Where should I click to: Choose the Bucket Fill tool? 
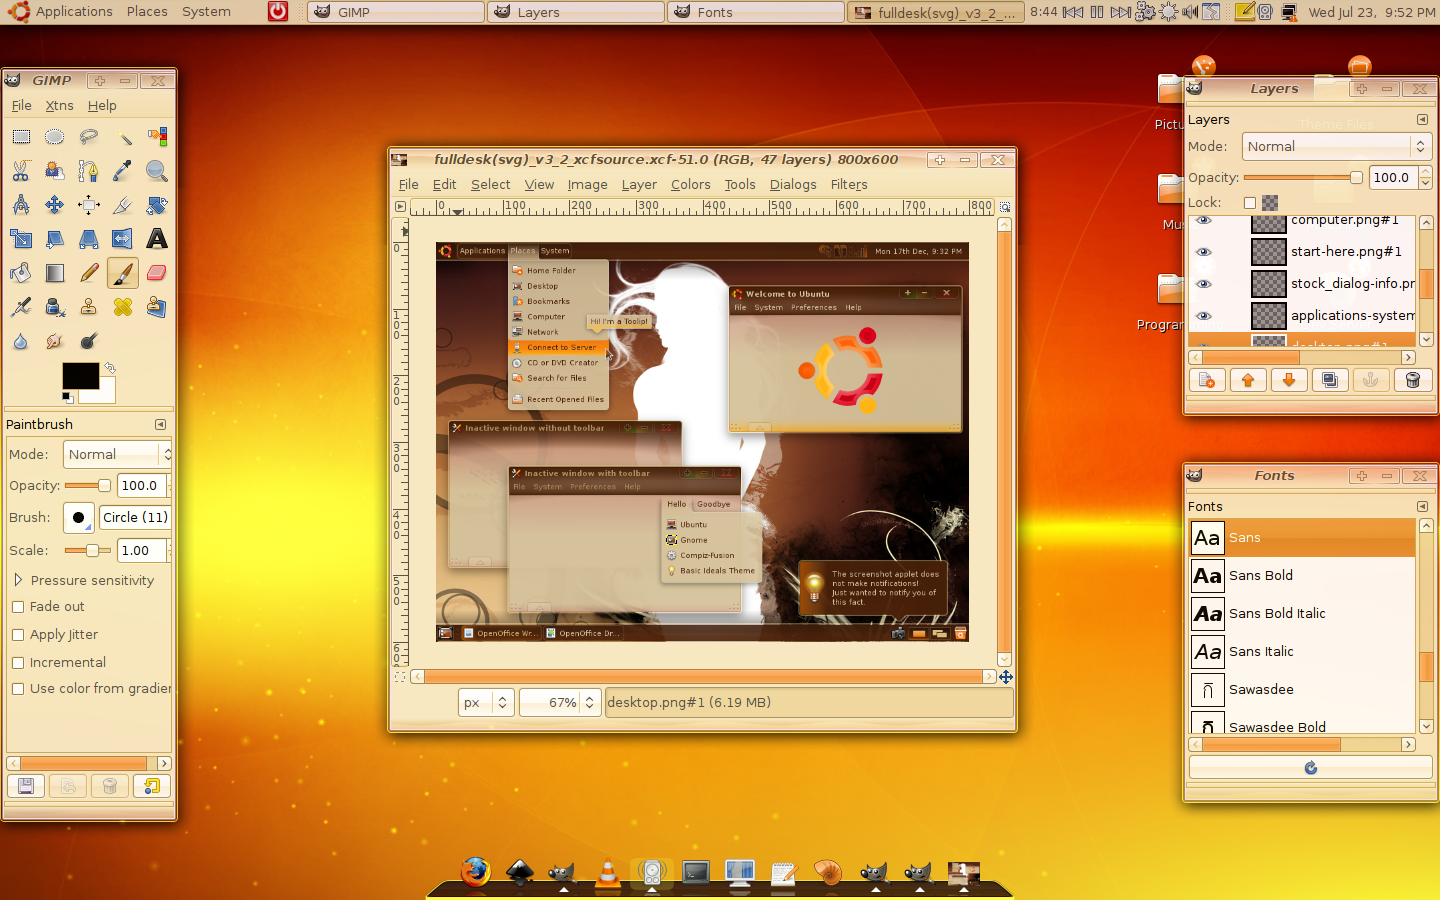tap(21, 273)
